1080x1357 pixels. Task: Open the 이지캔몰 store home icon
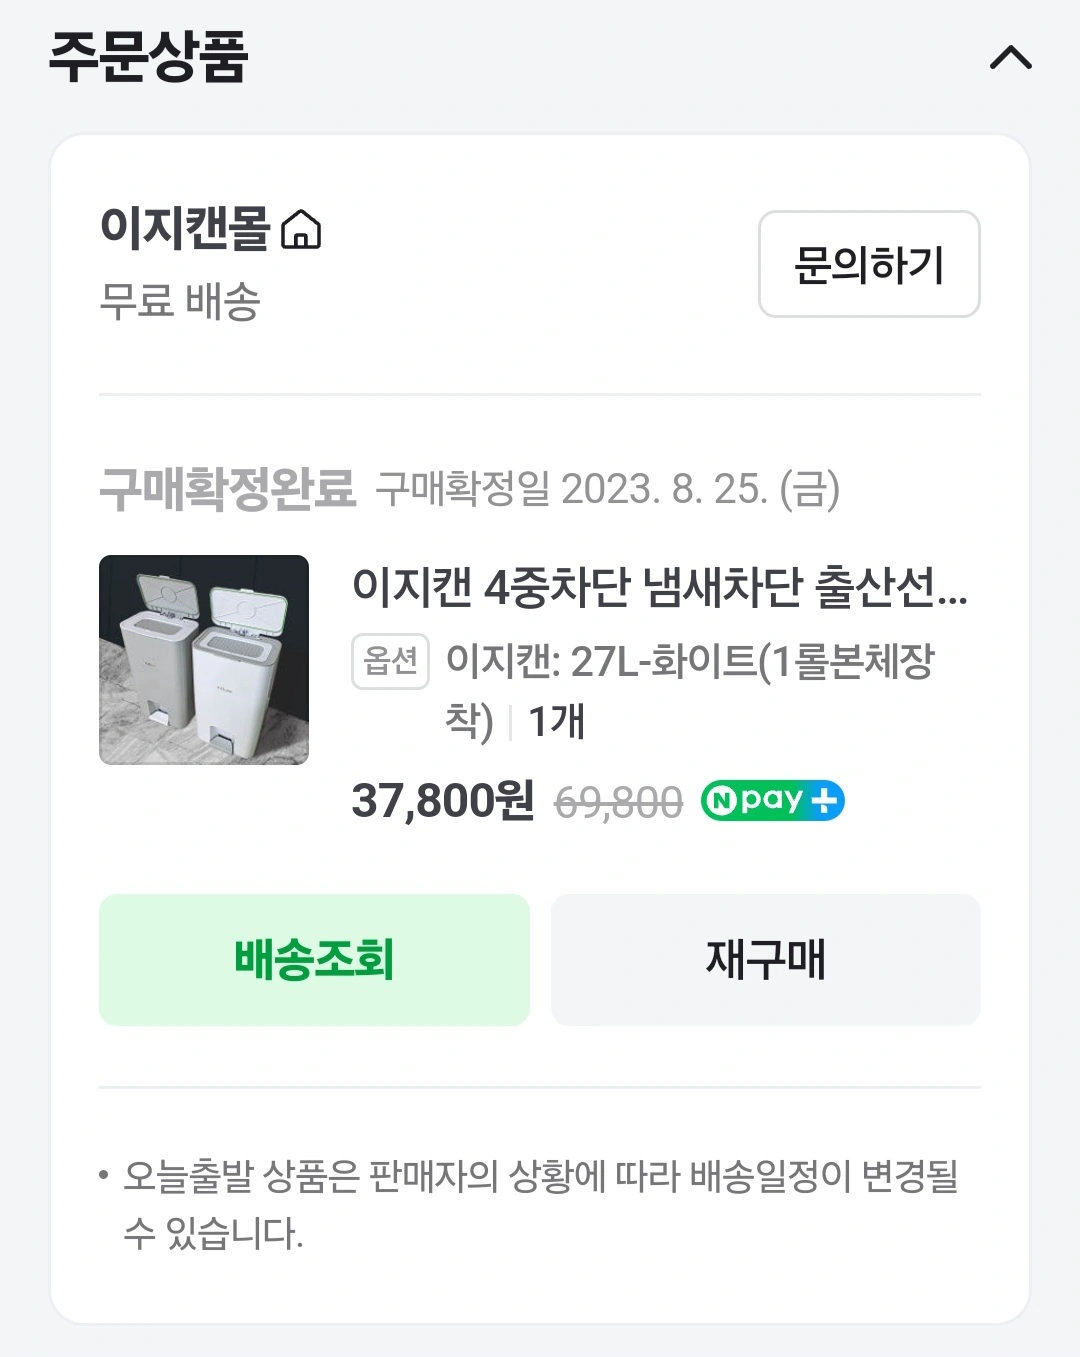point(301,229)
